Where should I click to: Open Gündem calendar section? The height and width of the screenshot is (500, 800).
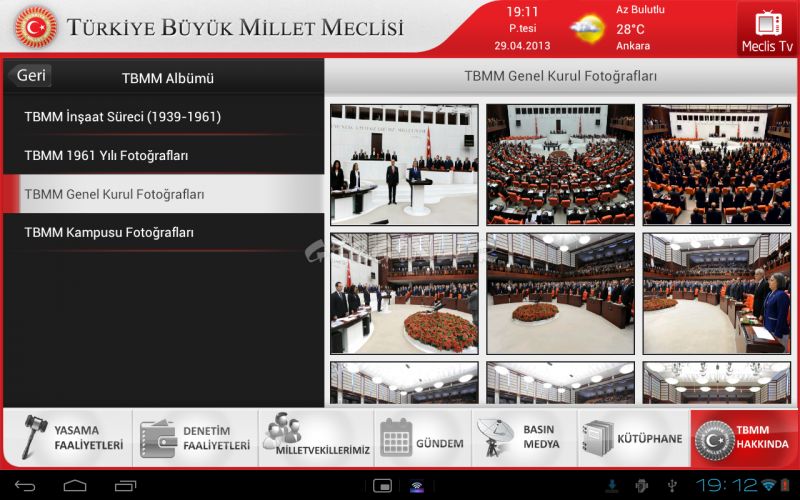click(x=422, y=438)
